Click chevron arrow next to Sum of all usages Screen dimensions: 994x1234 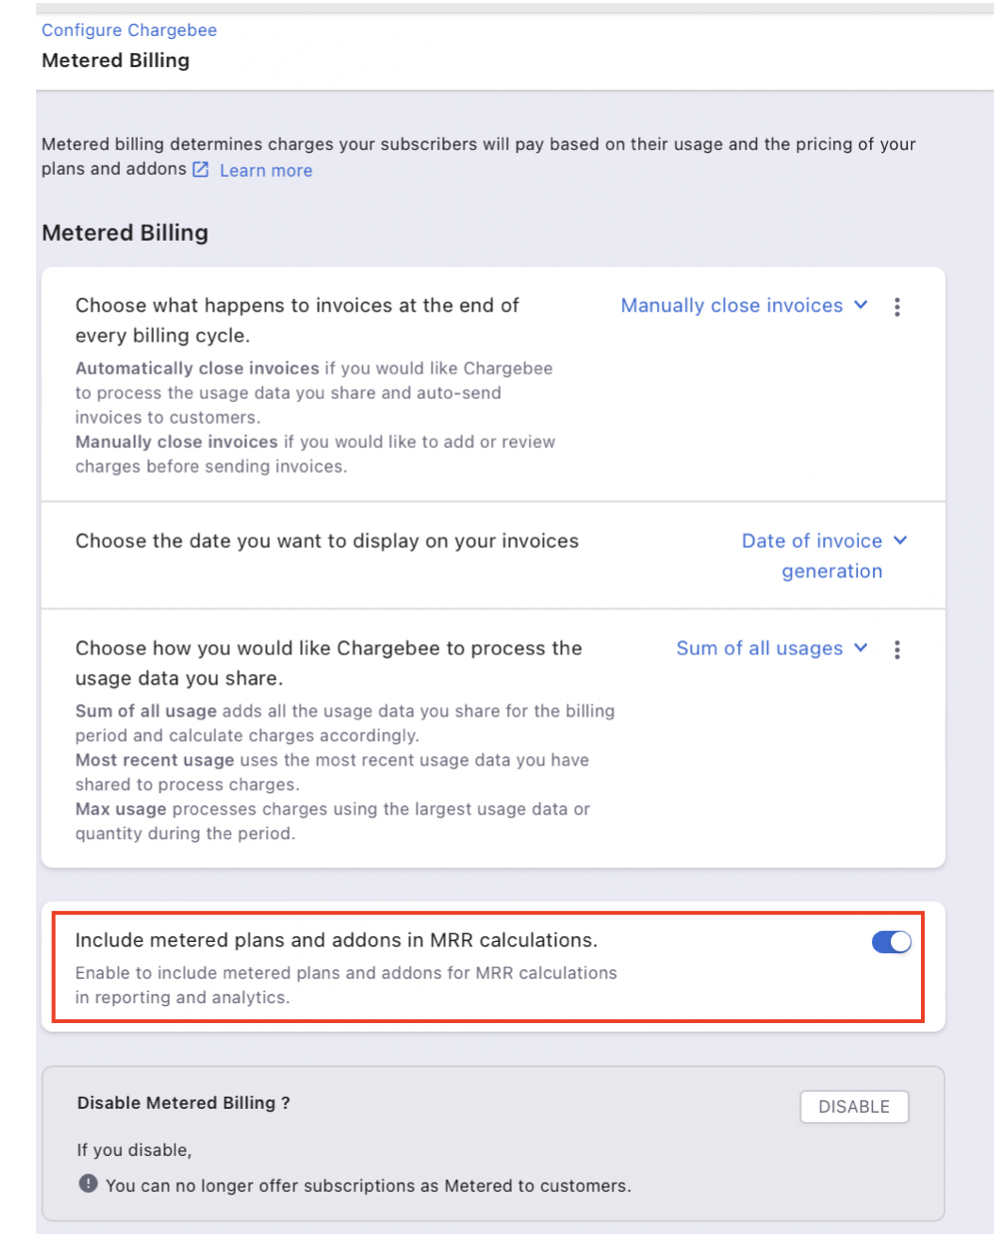tap(861, 648)
